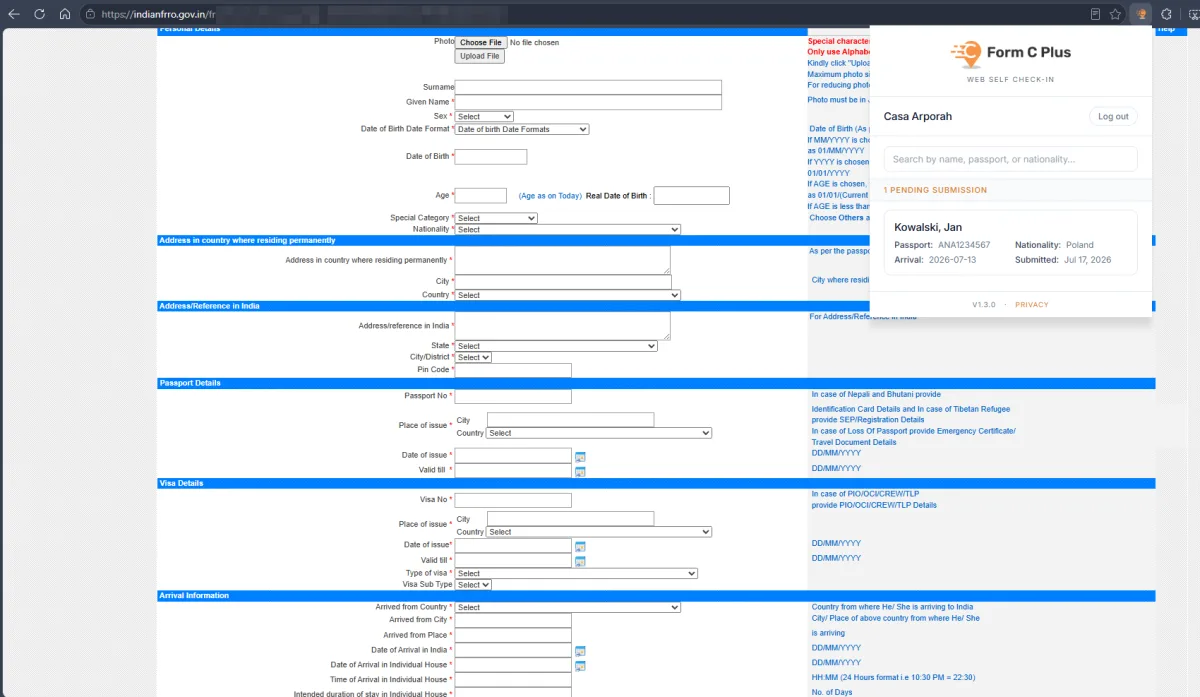Click the Address/reference in India text area
The height and width of the screenshot is (697, 1200).
coord(563,326)
